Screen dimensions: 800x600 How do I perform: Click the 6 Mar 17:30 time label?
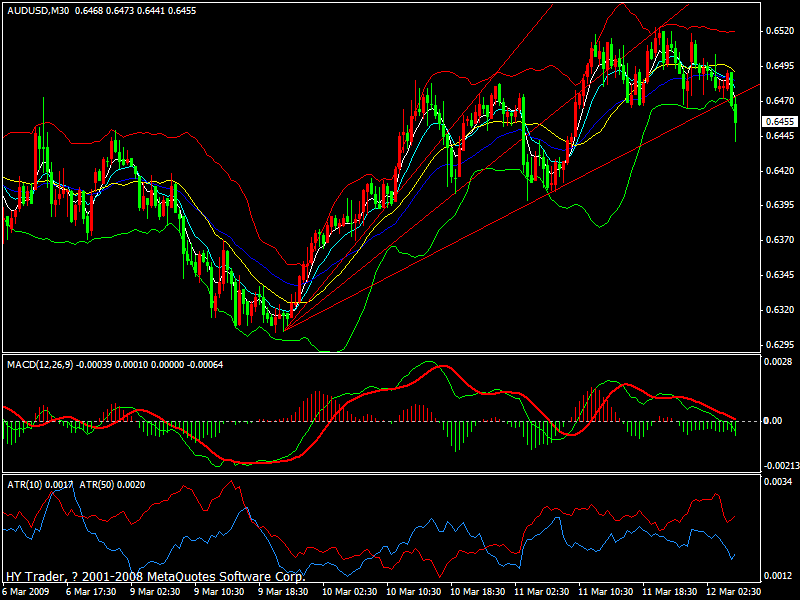90,592
